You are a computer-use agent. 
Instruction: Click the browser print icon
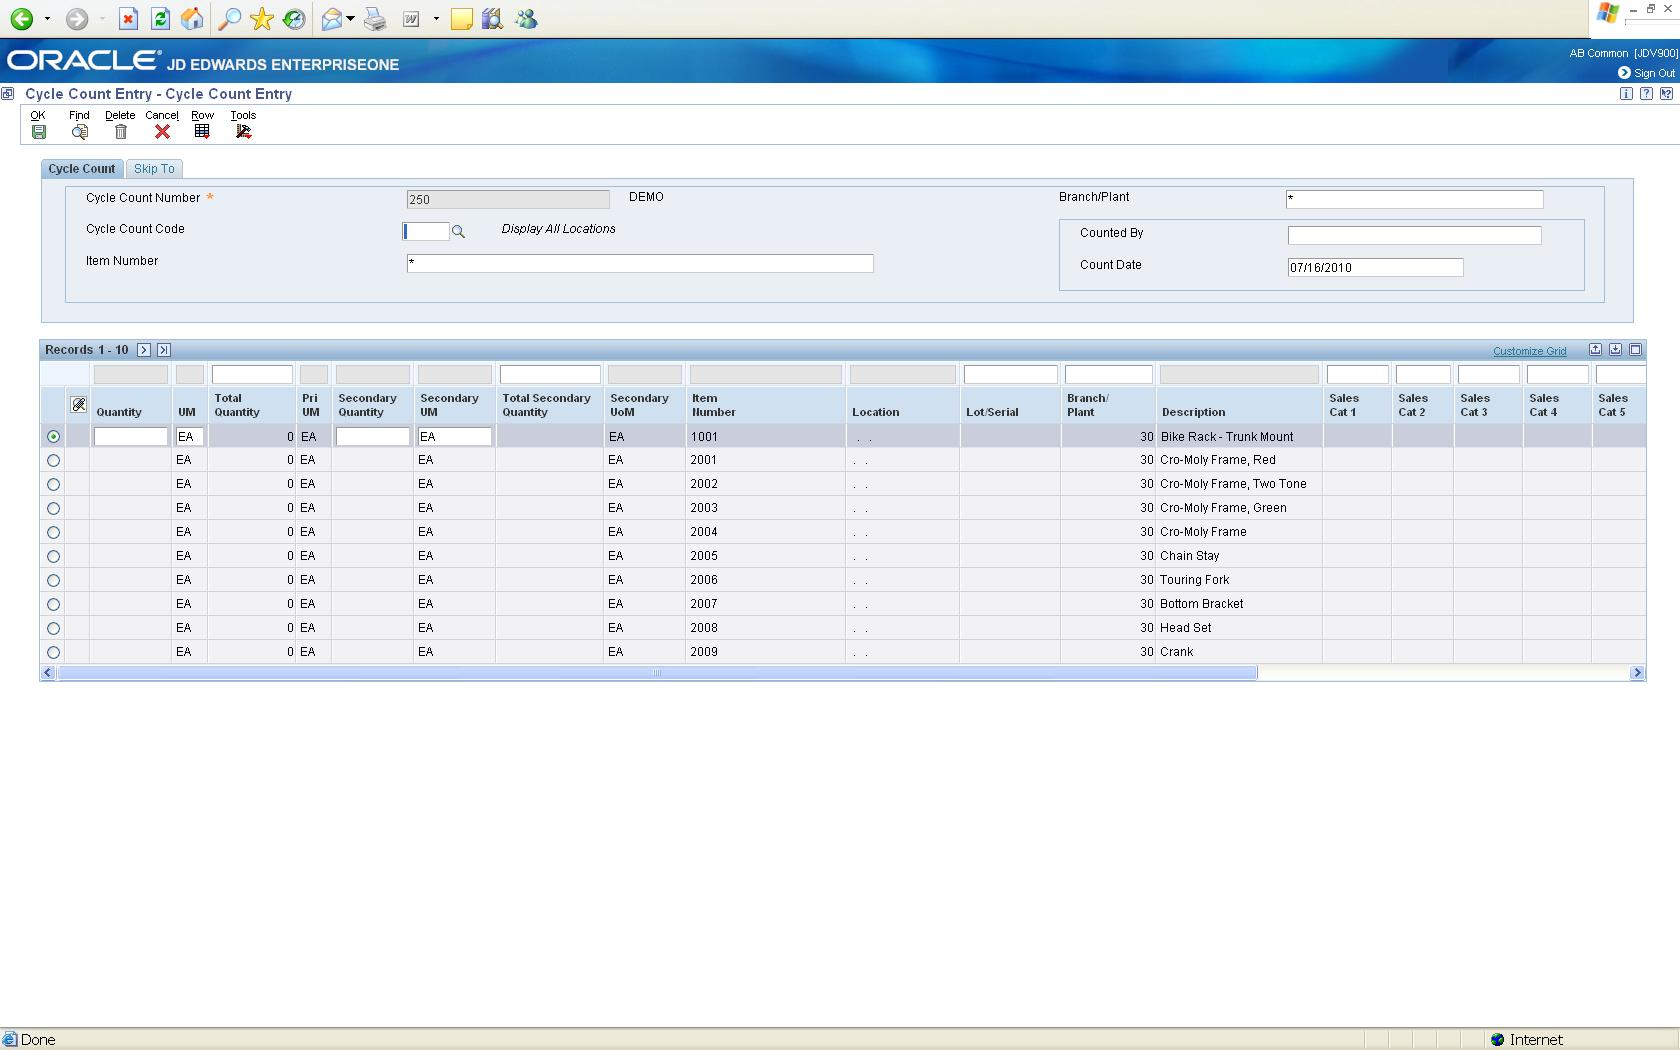click(375, 19)
